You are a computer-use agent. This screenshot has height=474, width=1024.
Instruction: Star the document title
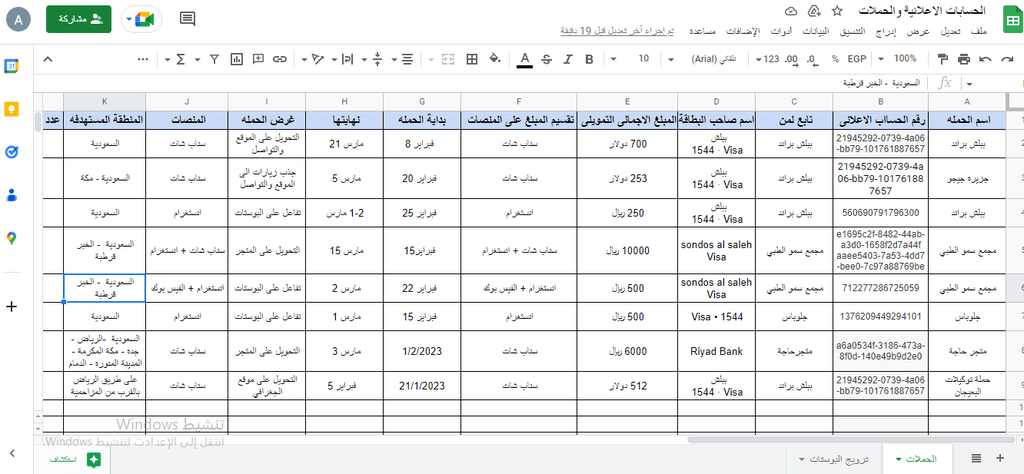click(x=837, y=11)
